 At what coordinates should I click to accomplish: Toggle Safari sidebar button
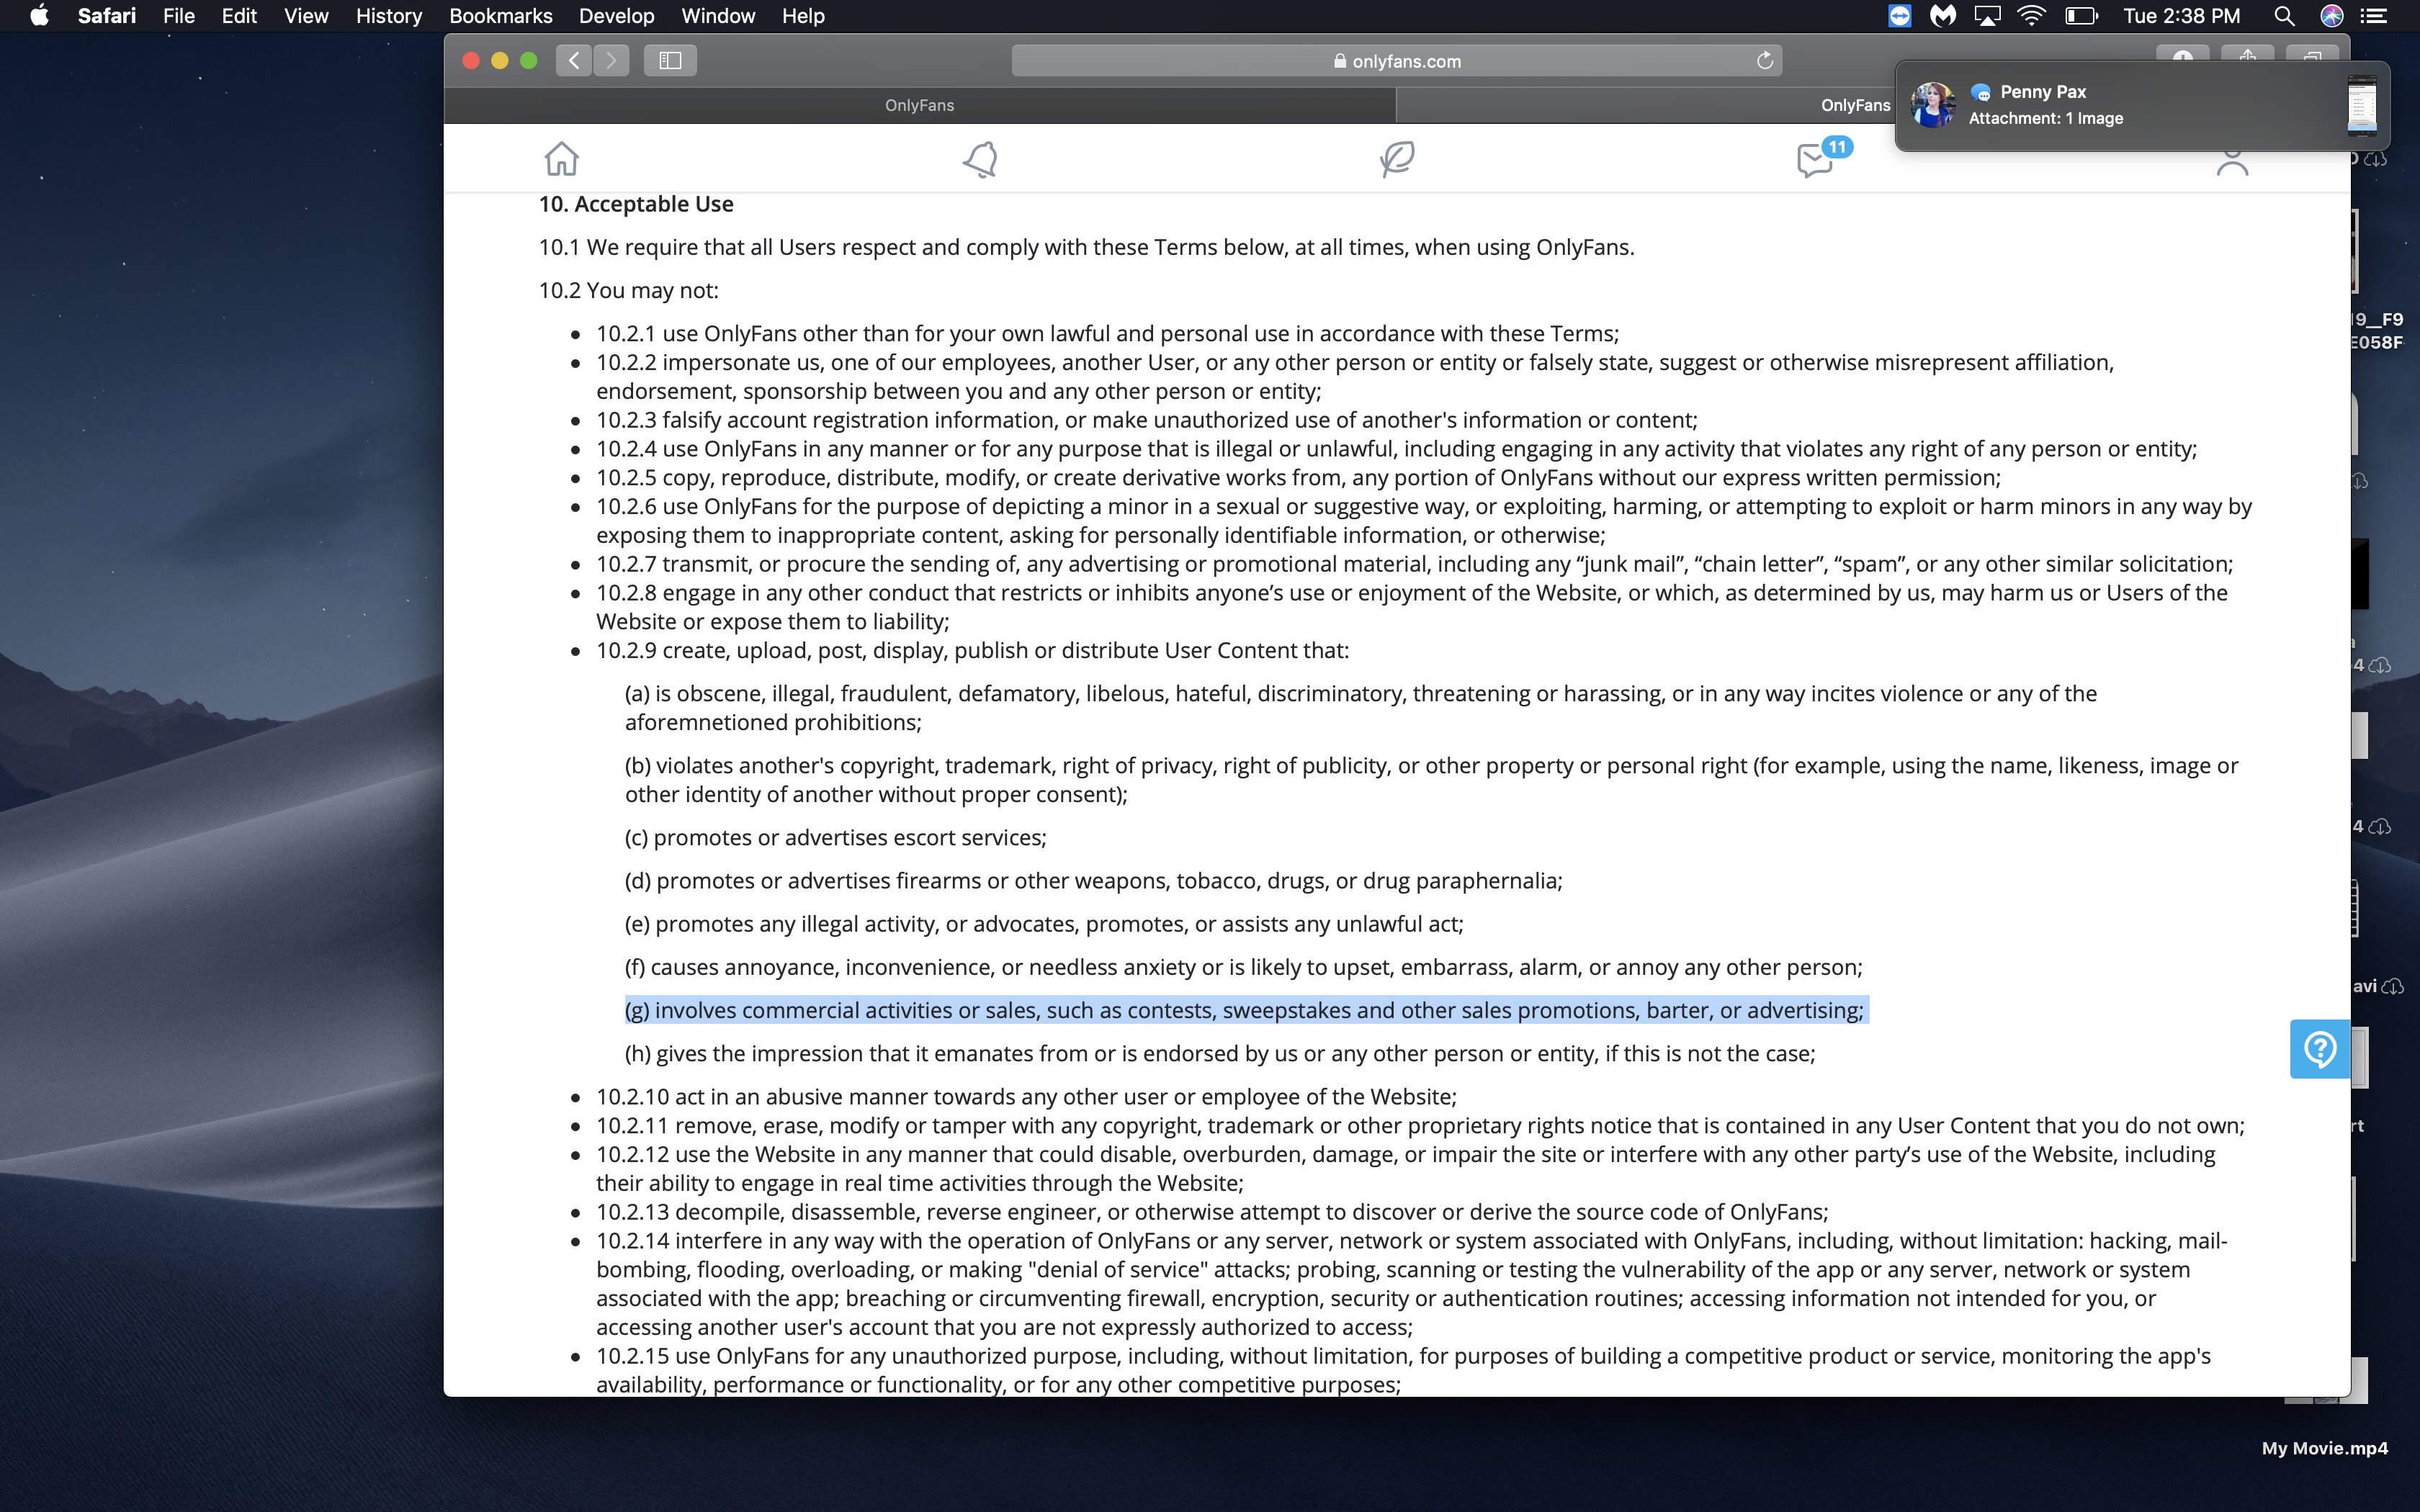[x=670, y=61]
